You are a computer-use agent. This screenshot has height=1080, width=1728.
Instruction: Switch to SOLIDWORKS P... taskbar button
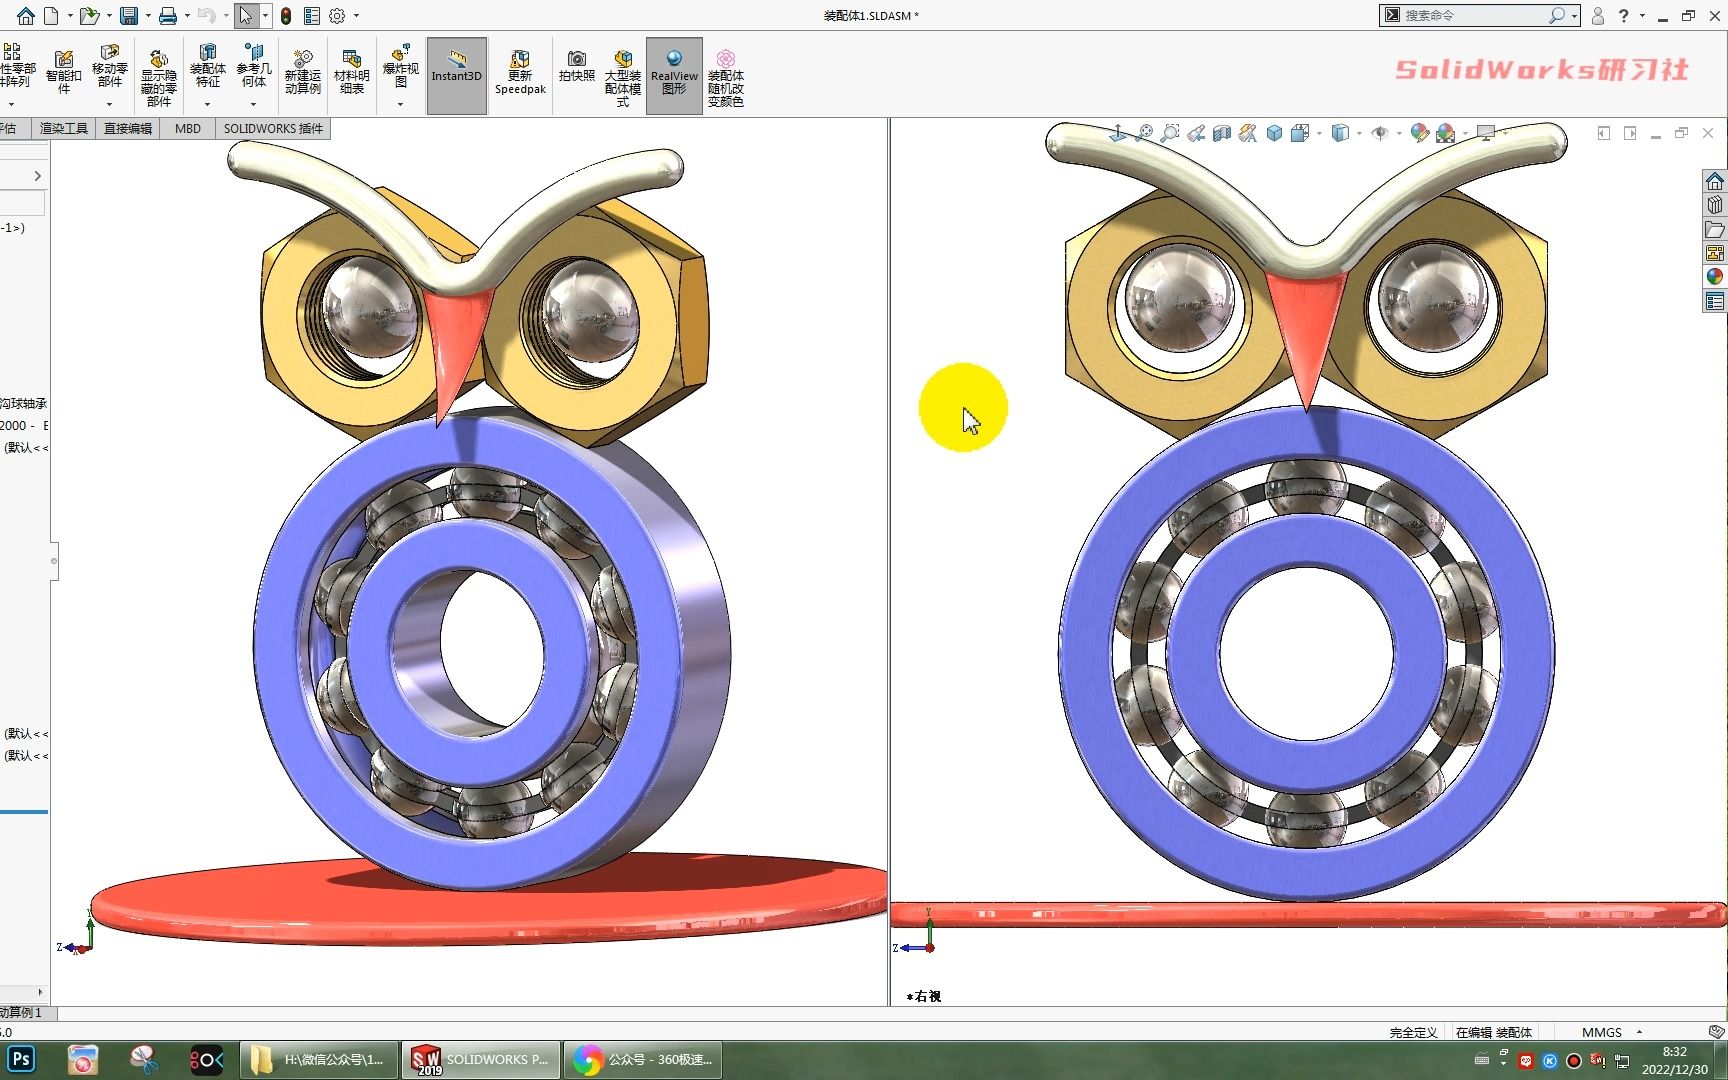click(481, 1059)
